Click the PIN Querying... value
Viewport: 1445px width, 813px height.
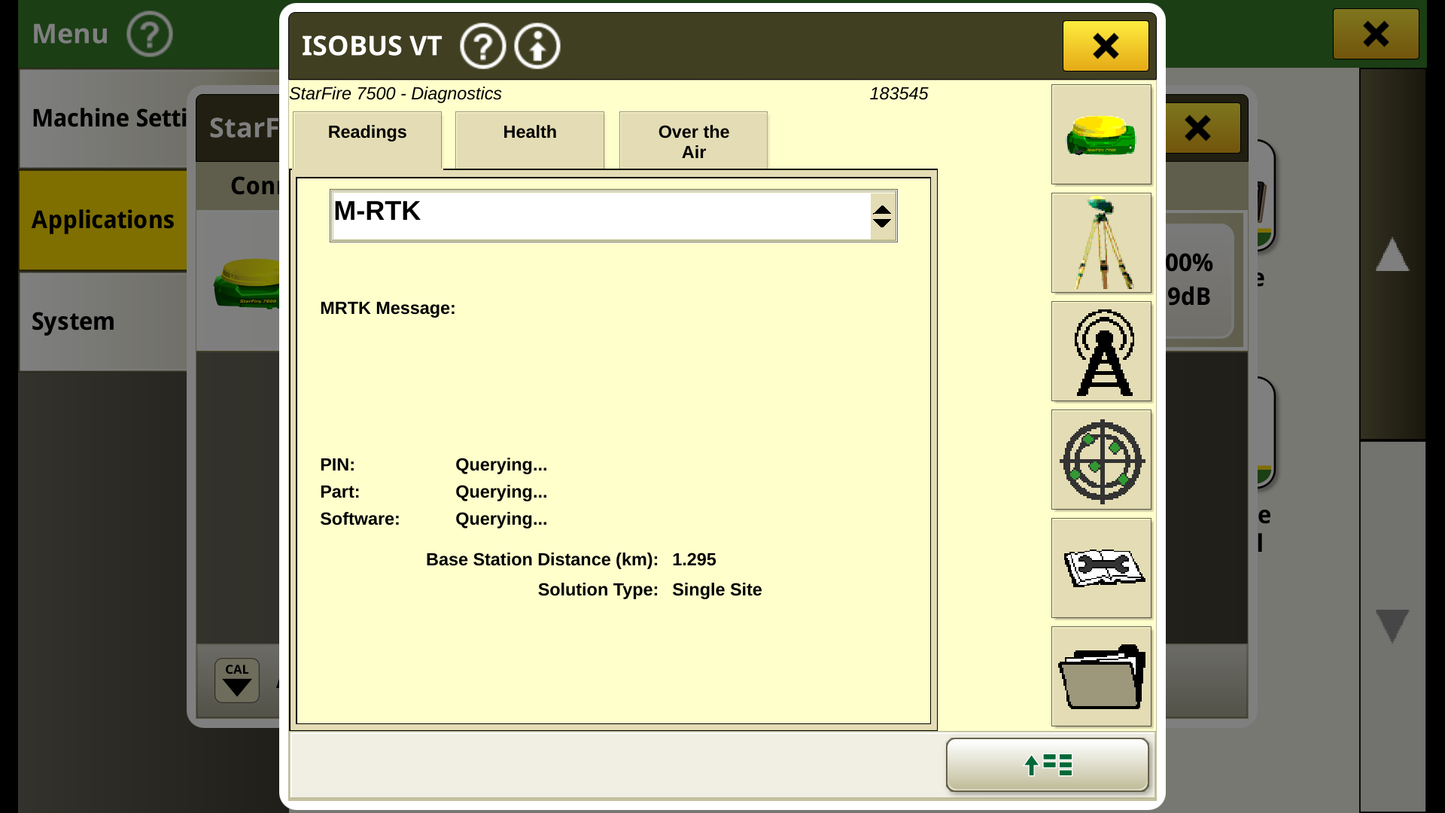point(501,465)
